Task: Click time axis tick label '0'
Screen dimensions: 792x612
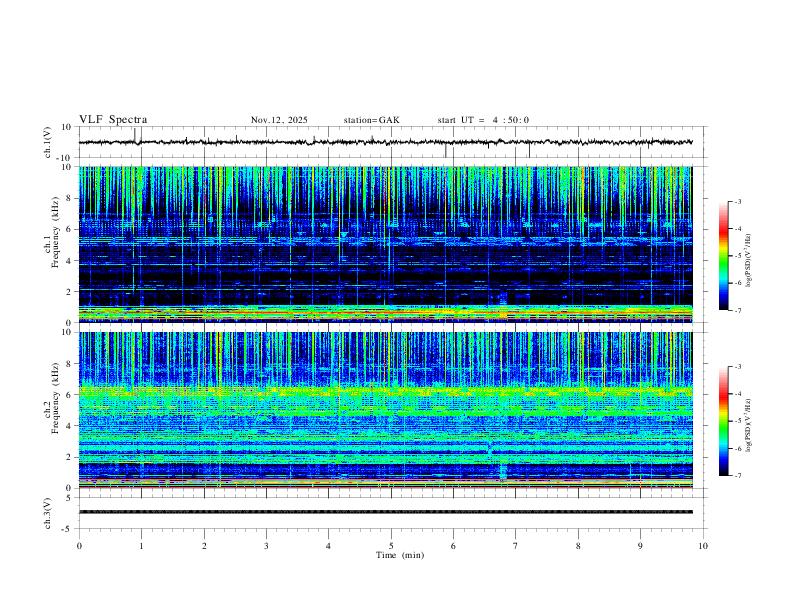Action: (79, 546)
